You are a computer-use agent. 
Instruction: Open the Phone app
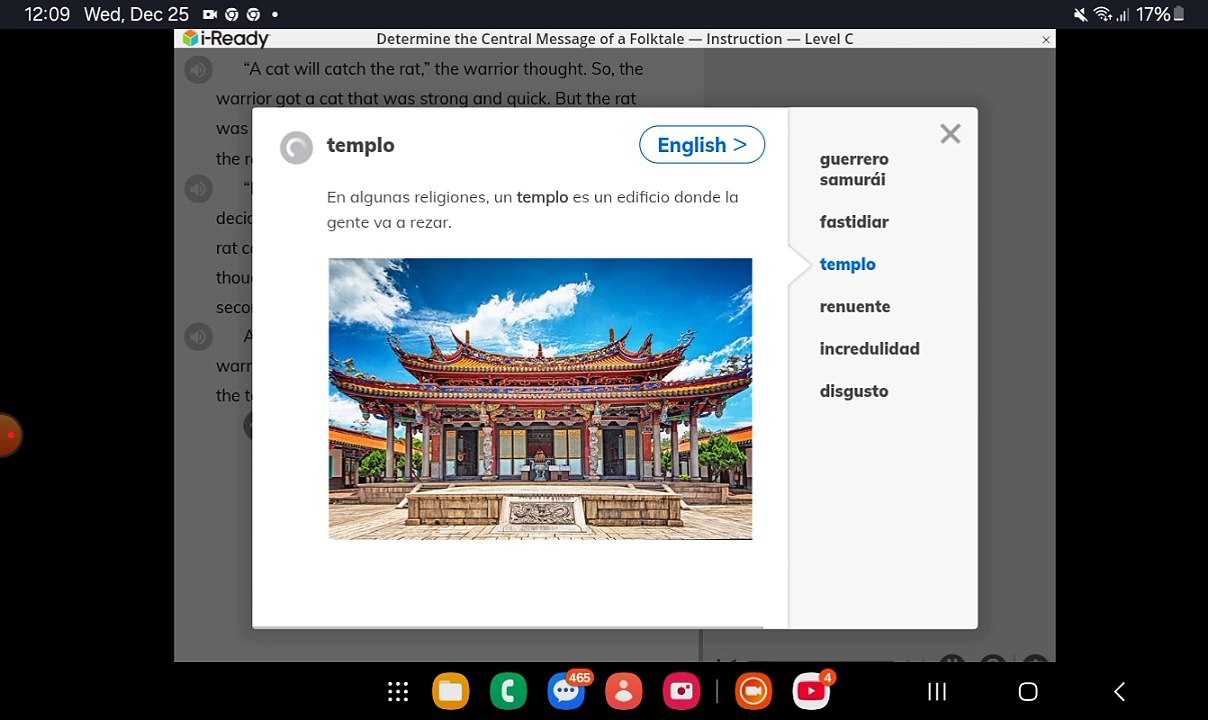[x=508, y=691]
